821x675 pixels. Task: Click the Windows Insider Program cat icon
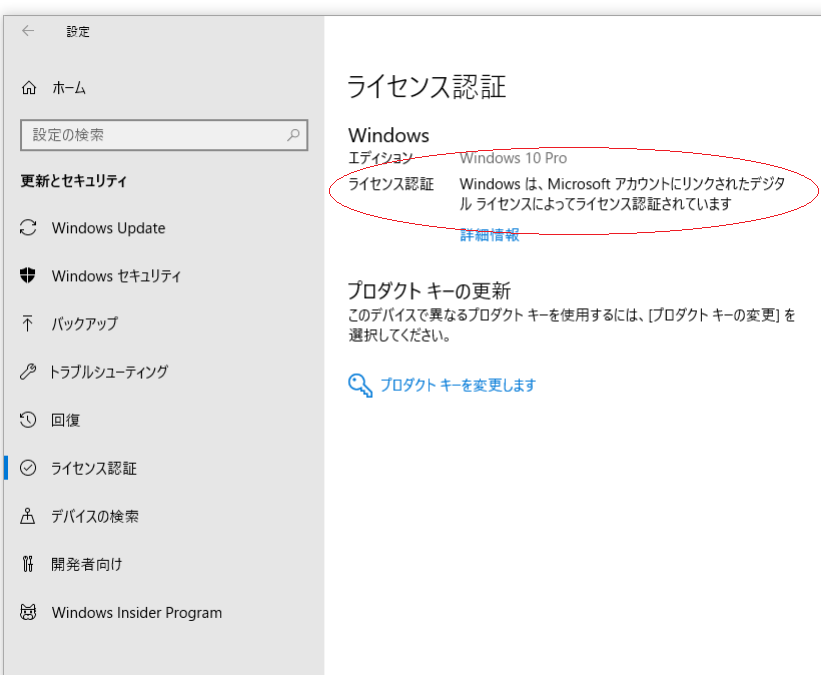tap(28, 612)
